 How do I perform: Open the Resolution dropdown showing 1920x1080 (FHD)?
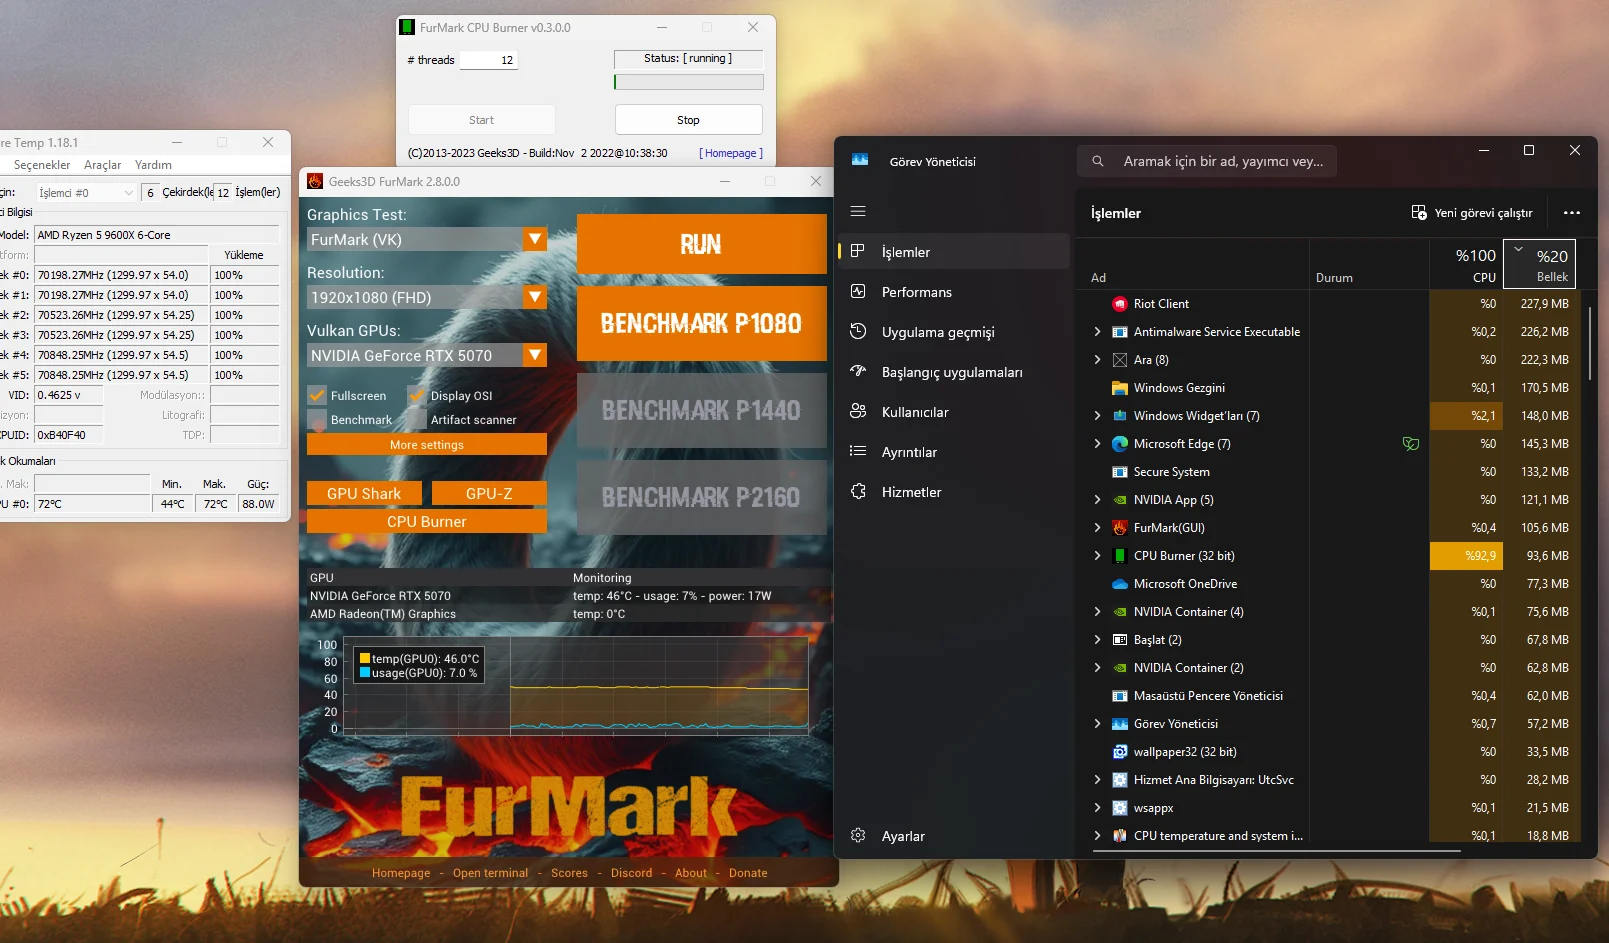pos(427,297)
